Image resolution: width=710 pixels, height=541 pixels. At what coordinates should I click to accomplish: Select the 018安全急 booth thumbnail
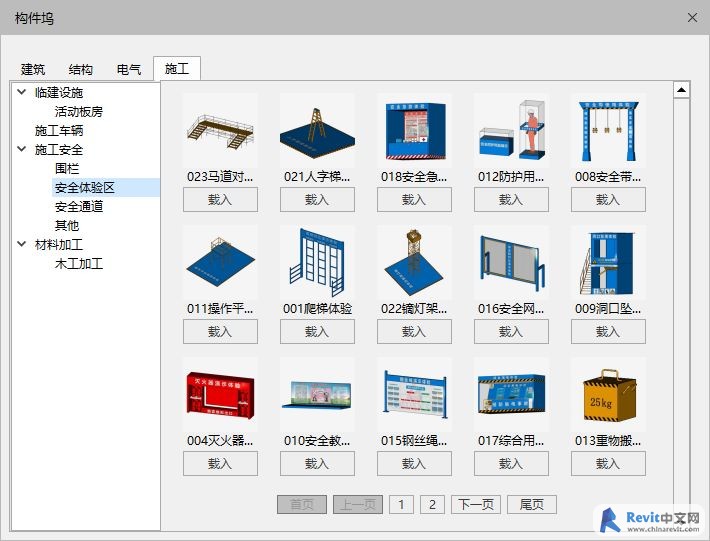point(414,131)
